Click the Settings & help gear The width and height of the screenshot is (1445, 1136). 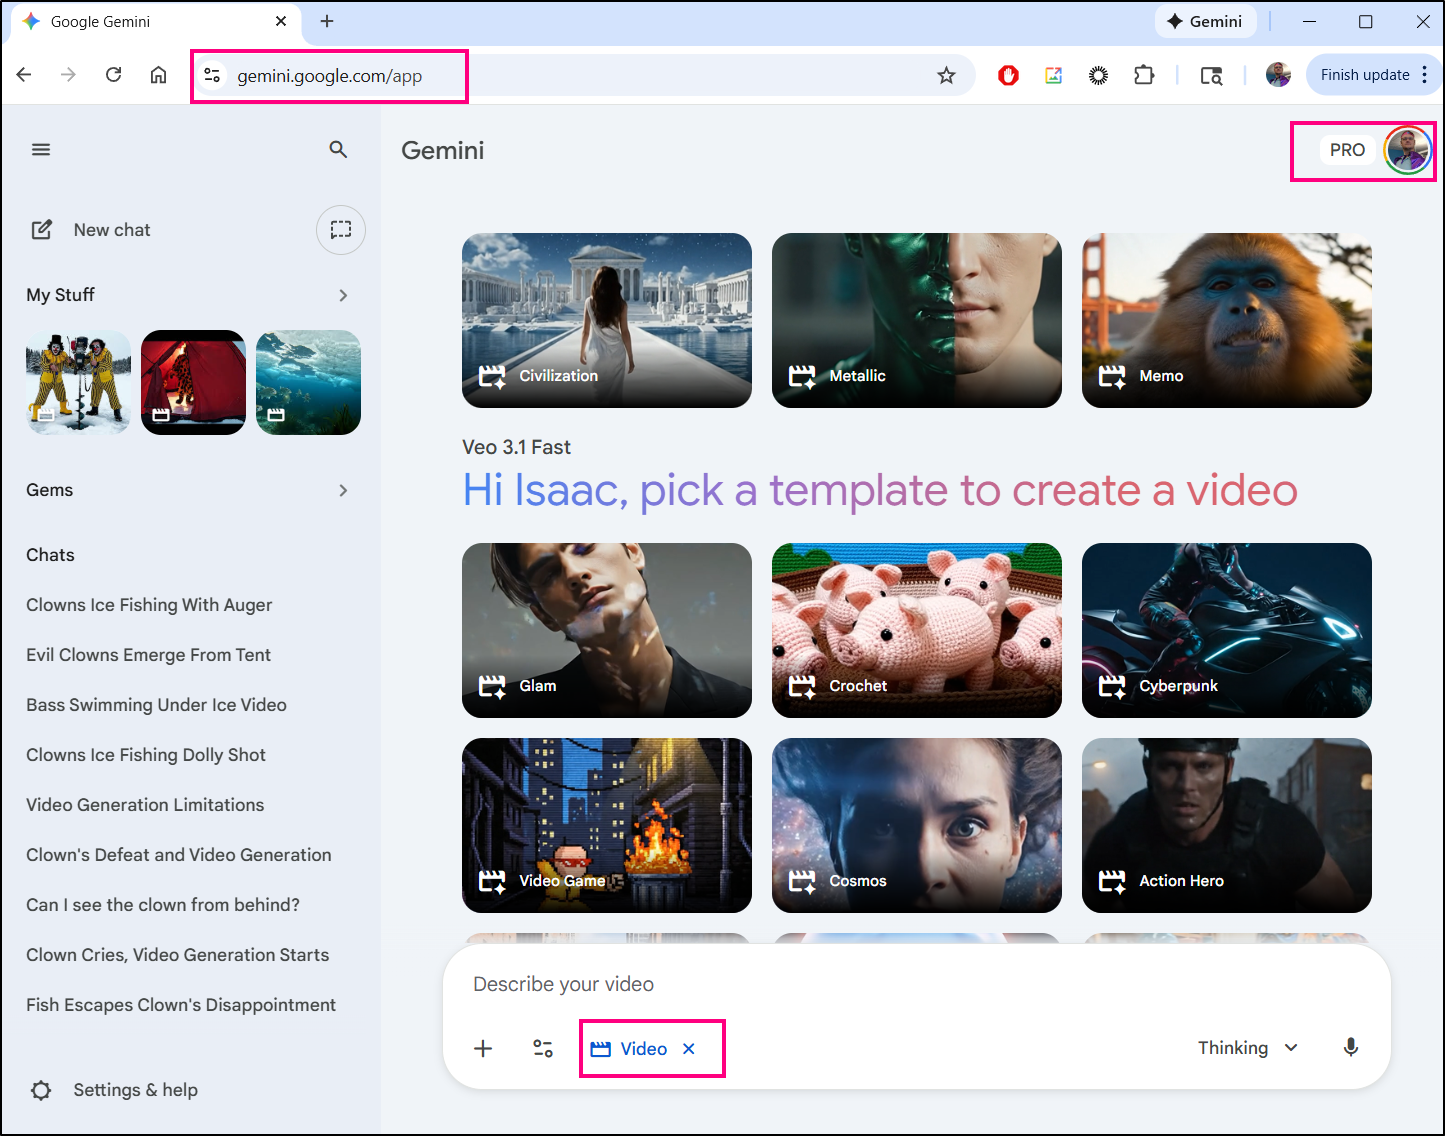point(41,1090)
